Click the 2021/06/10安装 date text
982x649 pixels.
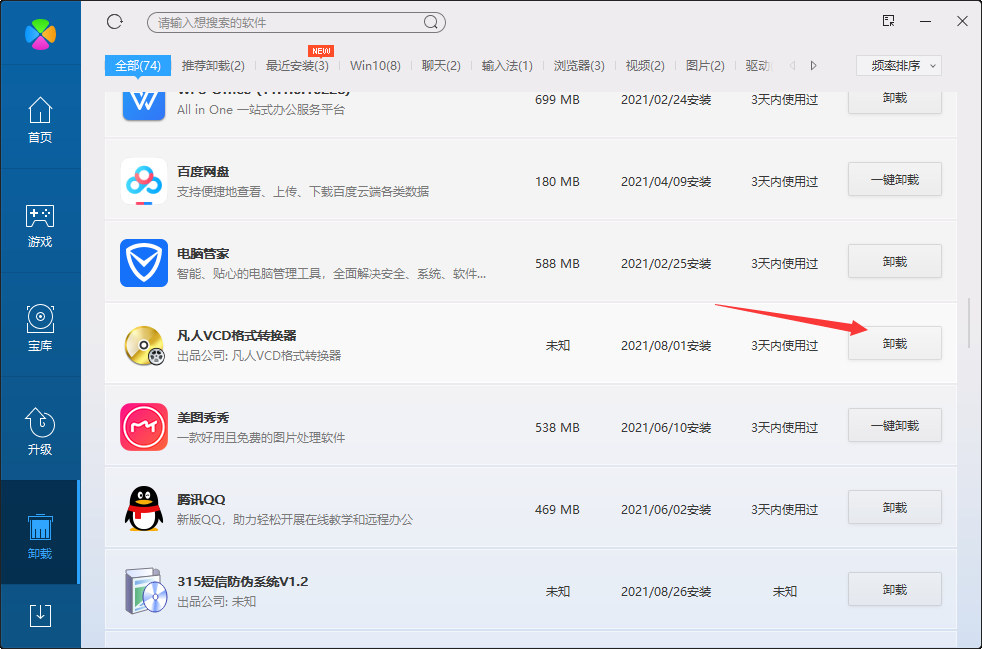[666, 428]
